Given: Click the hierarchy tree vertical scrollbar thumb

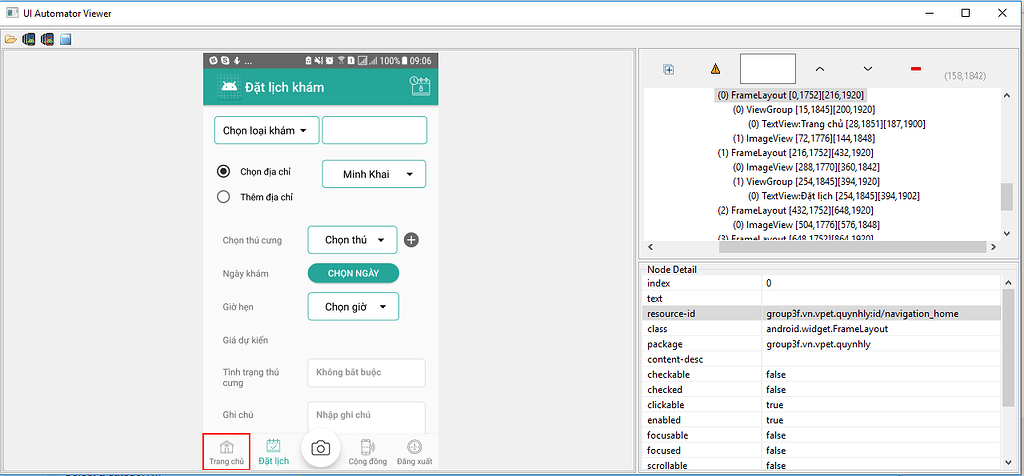Looking at the screenshot, I should tap(1007, 197).
